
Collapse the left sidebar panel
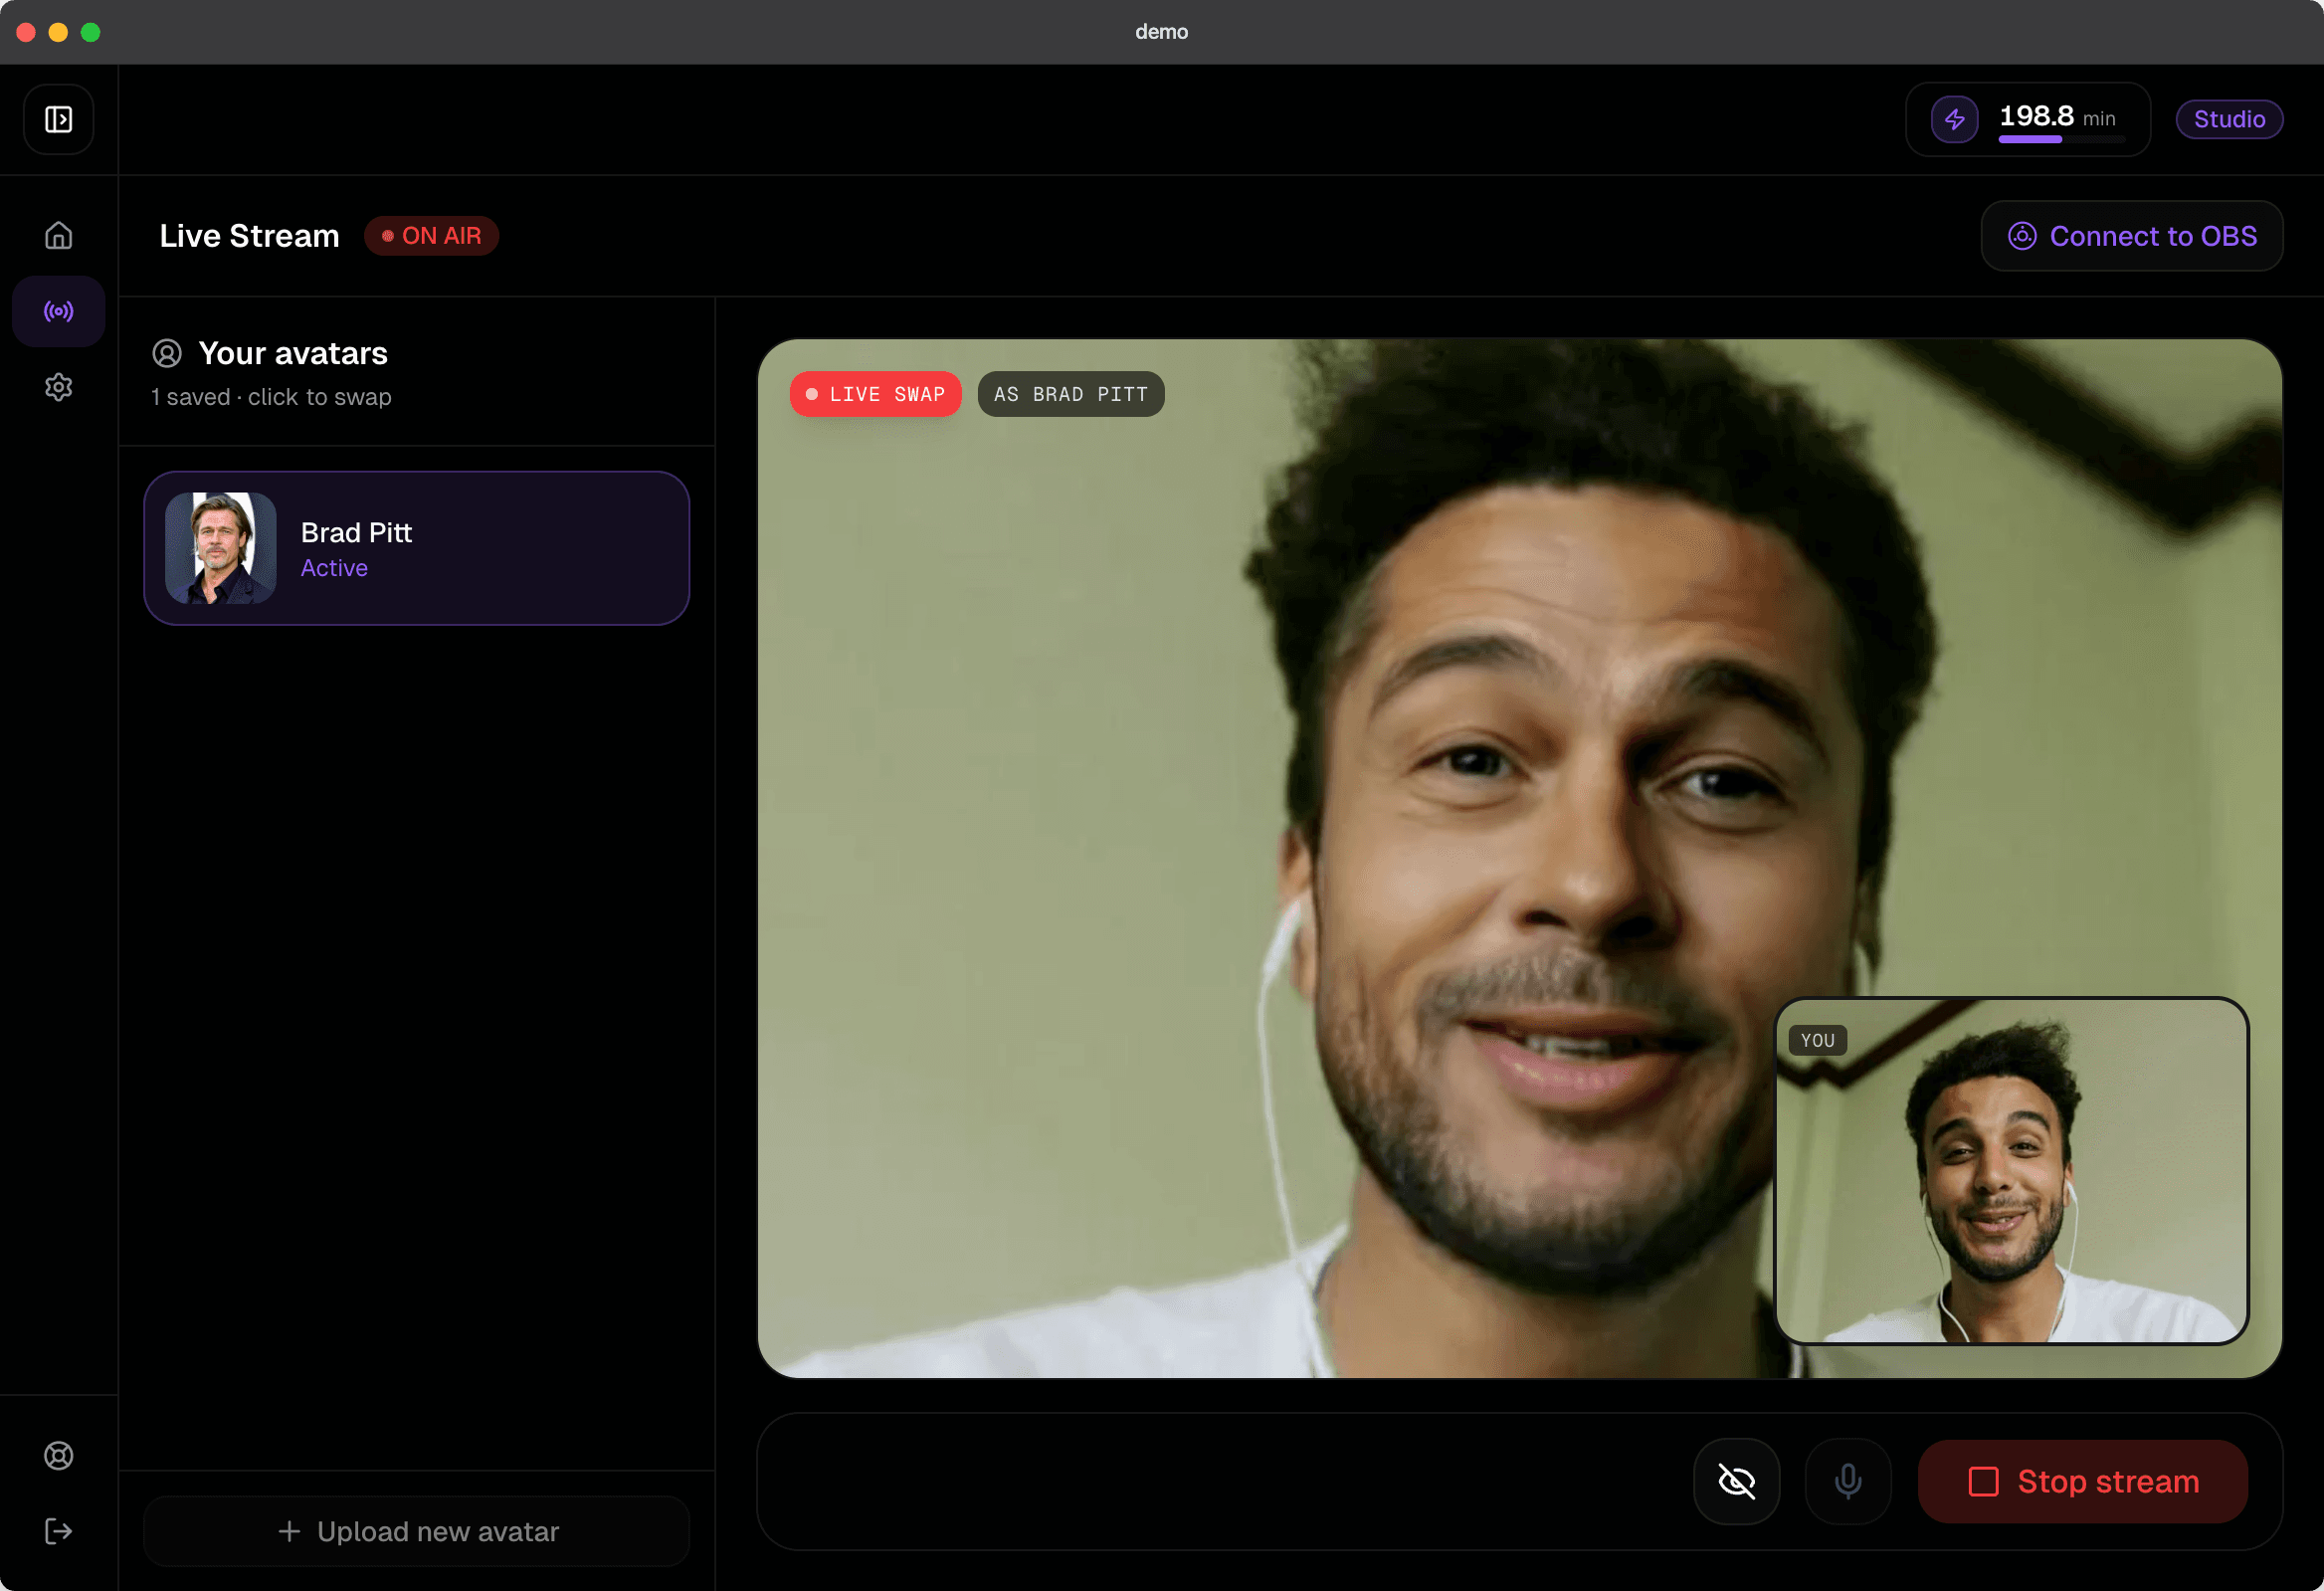(58, 119)
